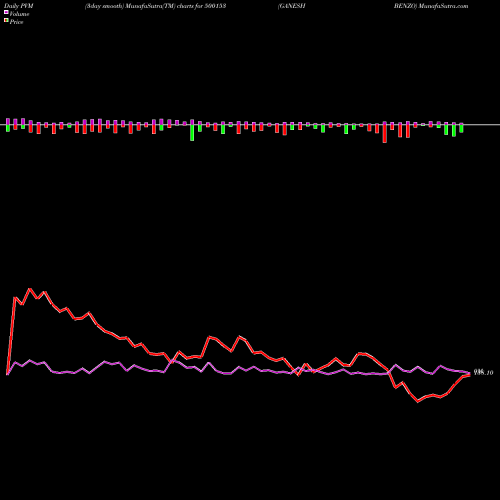Click the magenta Volume legend swatch
This screenshot has height=500, width=500.
tap(6, 13)
